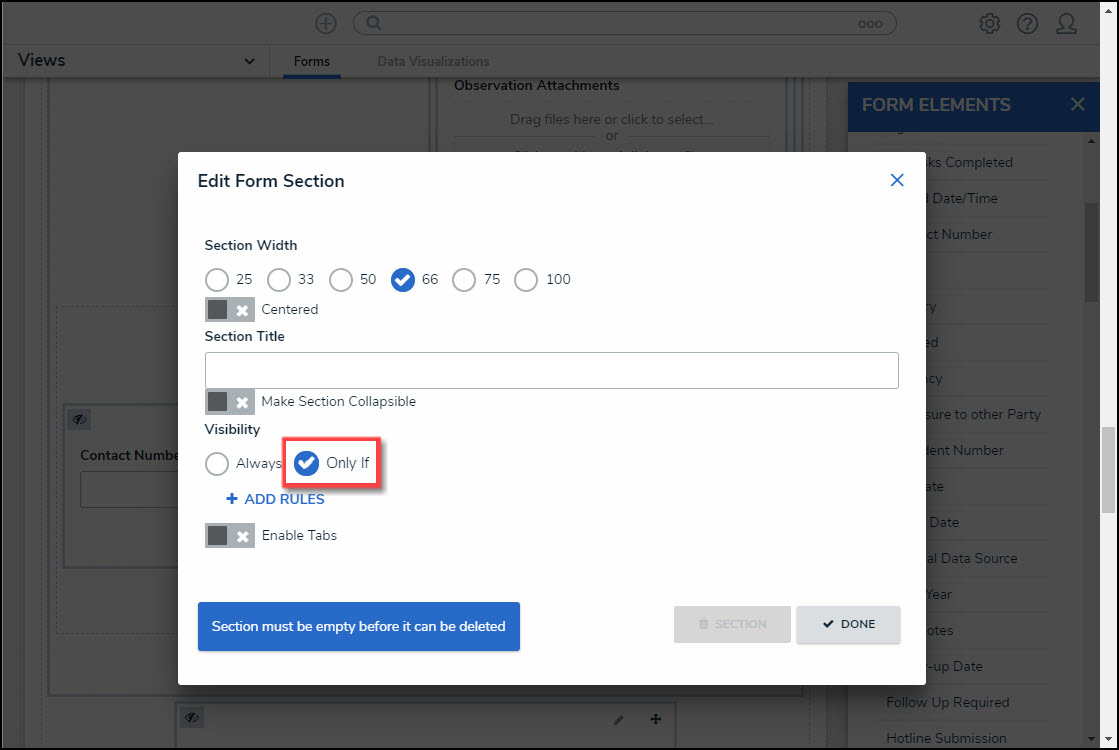Switch to the Data Visualizations tab
Viewport: 1119px width, 750px height.
pos(433,62)
